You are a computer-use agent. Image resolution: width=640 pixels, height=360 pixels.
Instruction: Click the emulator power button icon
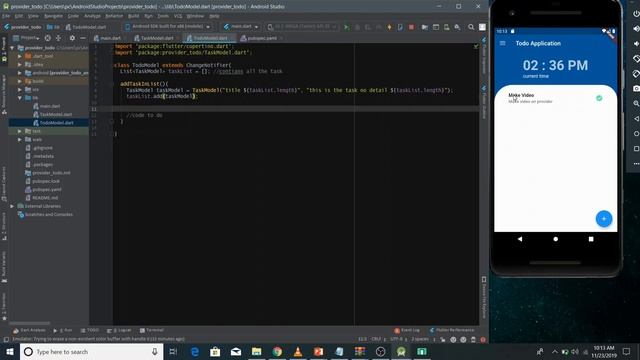[636, 13]
